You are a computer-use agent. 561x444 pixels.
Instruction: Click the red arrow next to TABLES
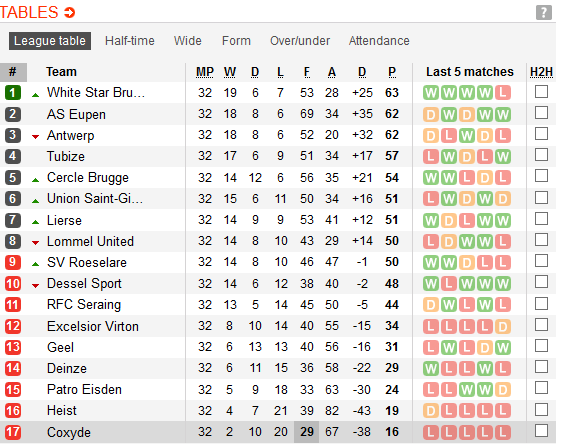69,13
